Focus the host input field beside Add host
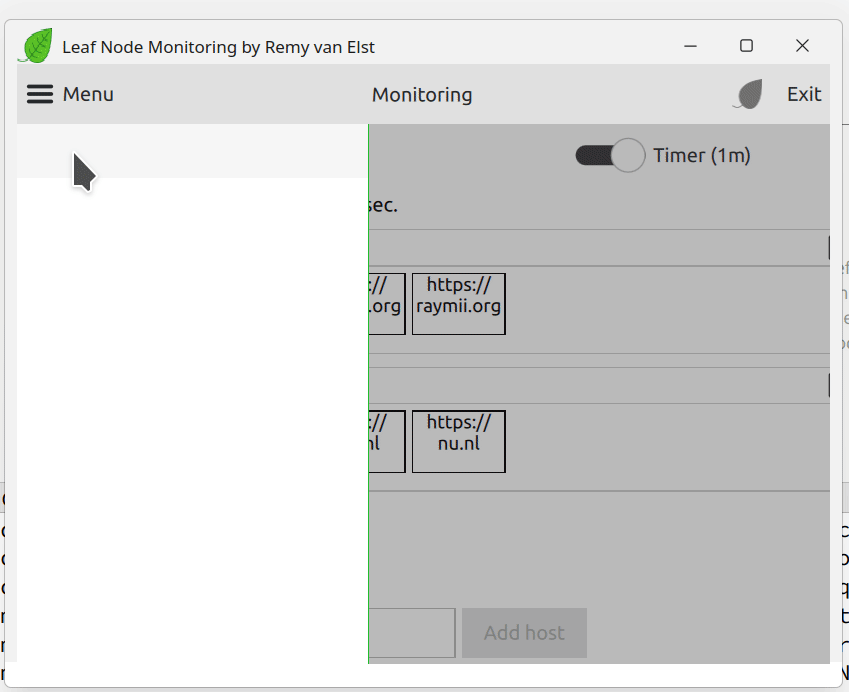 [x=412, y=633]
